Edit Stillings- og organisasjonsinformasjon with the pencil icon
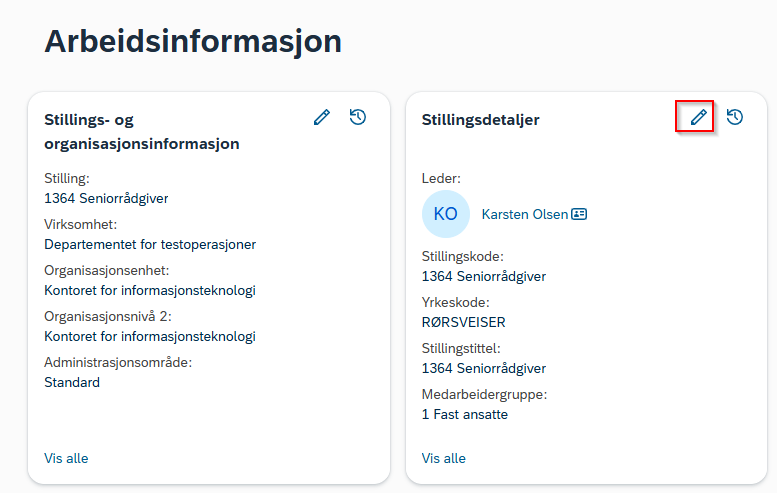Image resolution: width=777 pixels, height=493 pixels. tap(322, 117)
